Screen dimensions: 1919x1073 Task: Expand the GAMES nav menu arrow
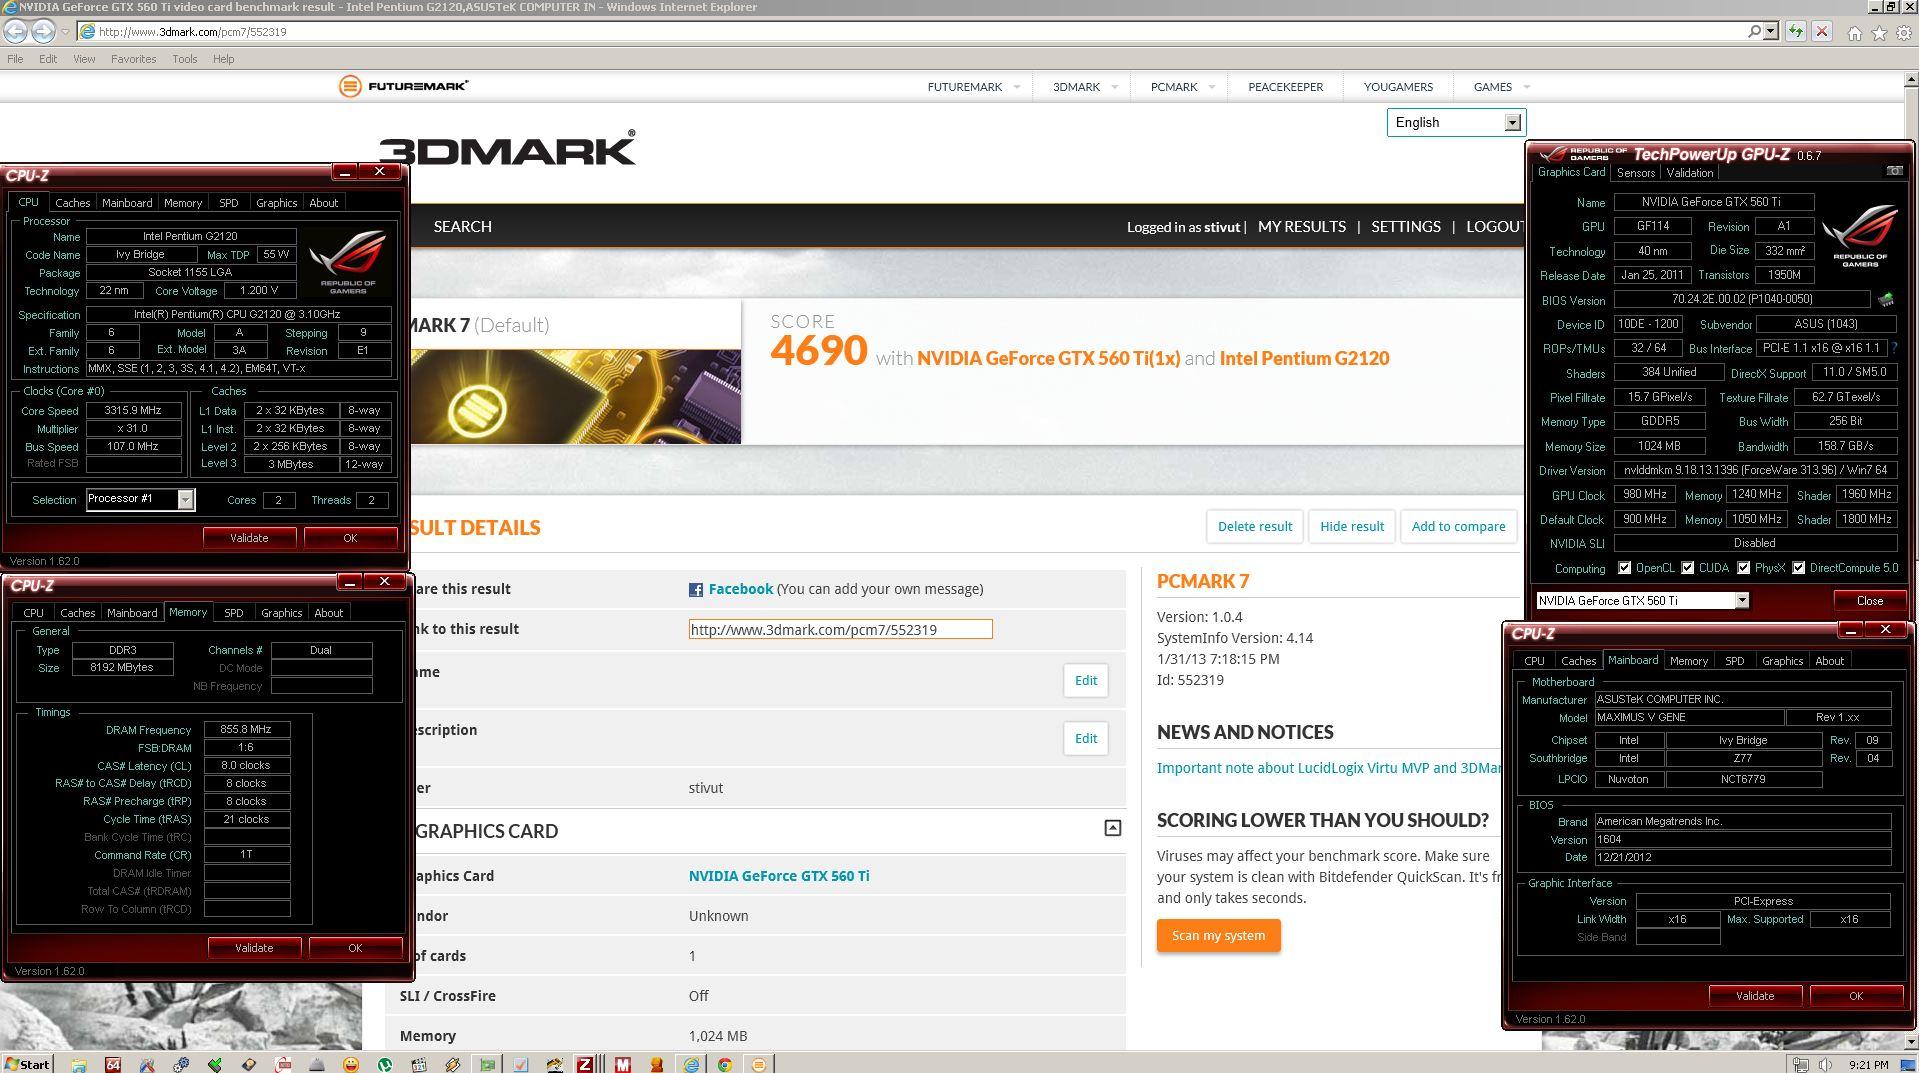1527,87
